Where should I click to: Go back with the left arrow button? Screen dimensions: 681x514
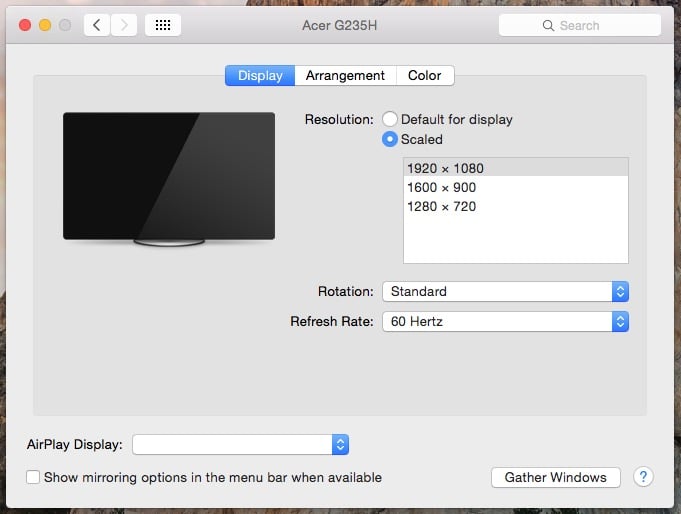97,25
